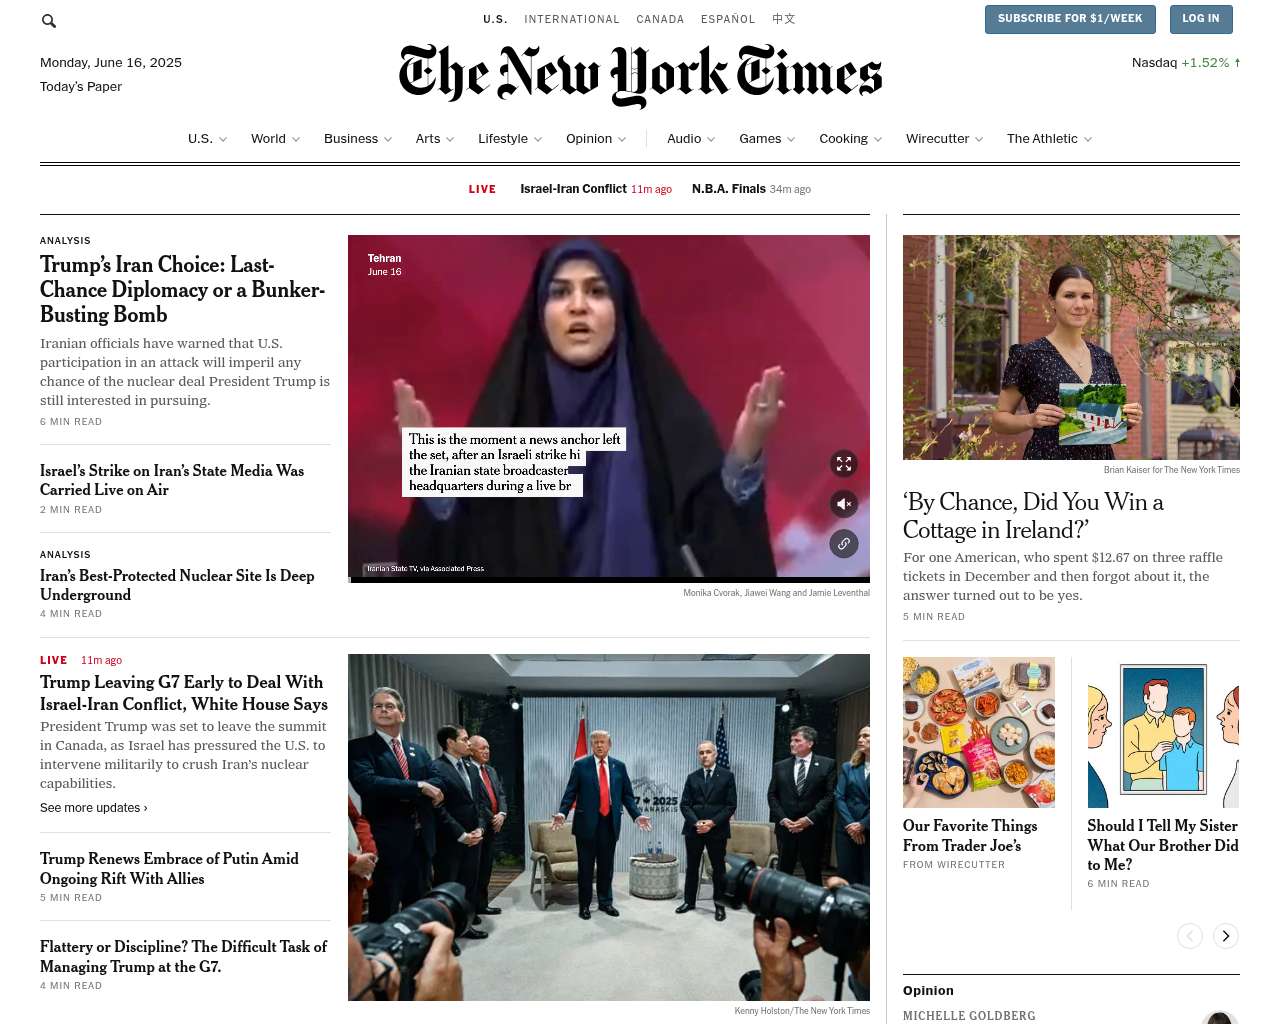
Task: Expand the video to fullscreen
Action: pyautogui.click(x=844, y=464)
